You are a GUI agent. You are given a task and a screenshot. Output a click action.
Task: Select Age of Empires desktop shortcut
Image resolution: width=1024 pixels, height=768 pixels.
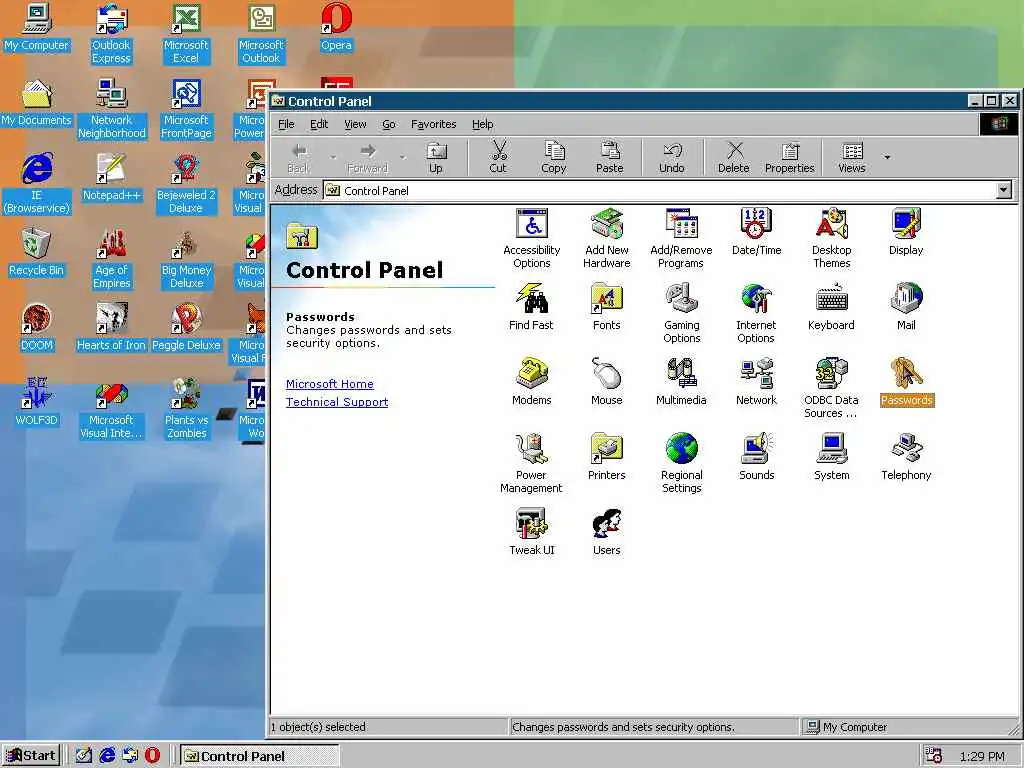111,259
